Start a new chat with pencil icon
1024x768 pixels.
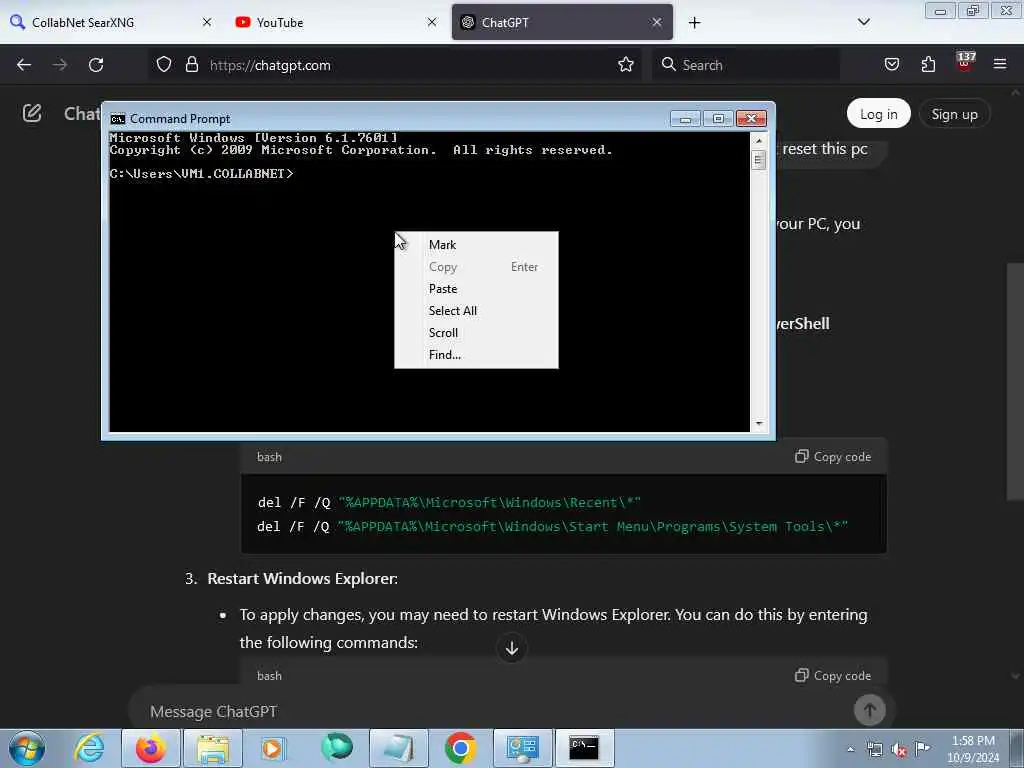pos(32,114)
